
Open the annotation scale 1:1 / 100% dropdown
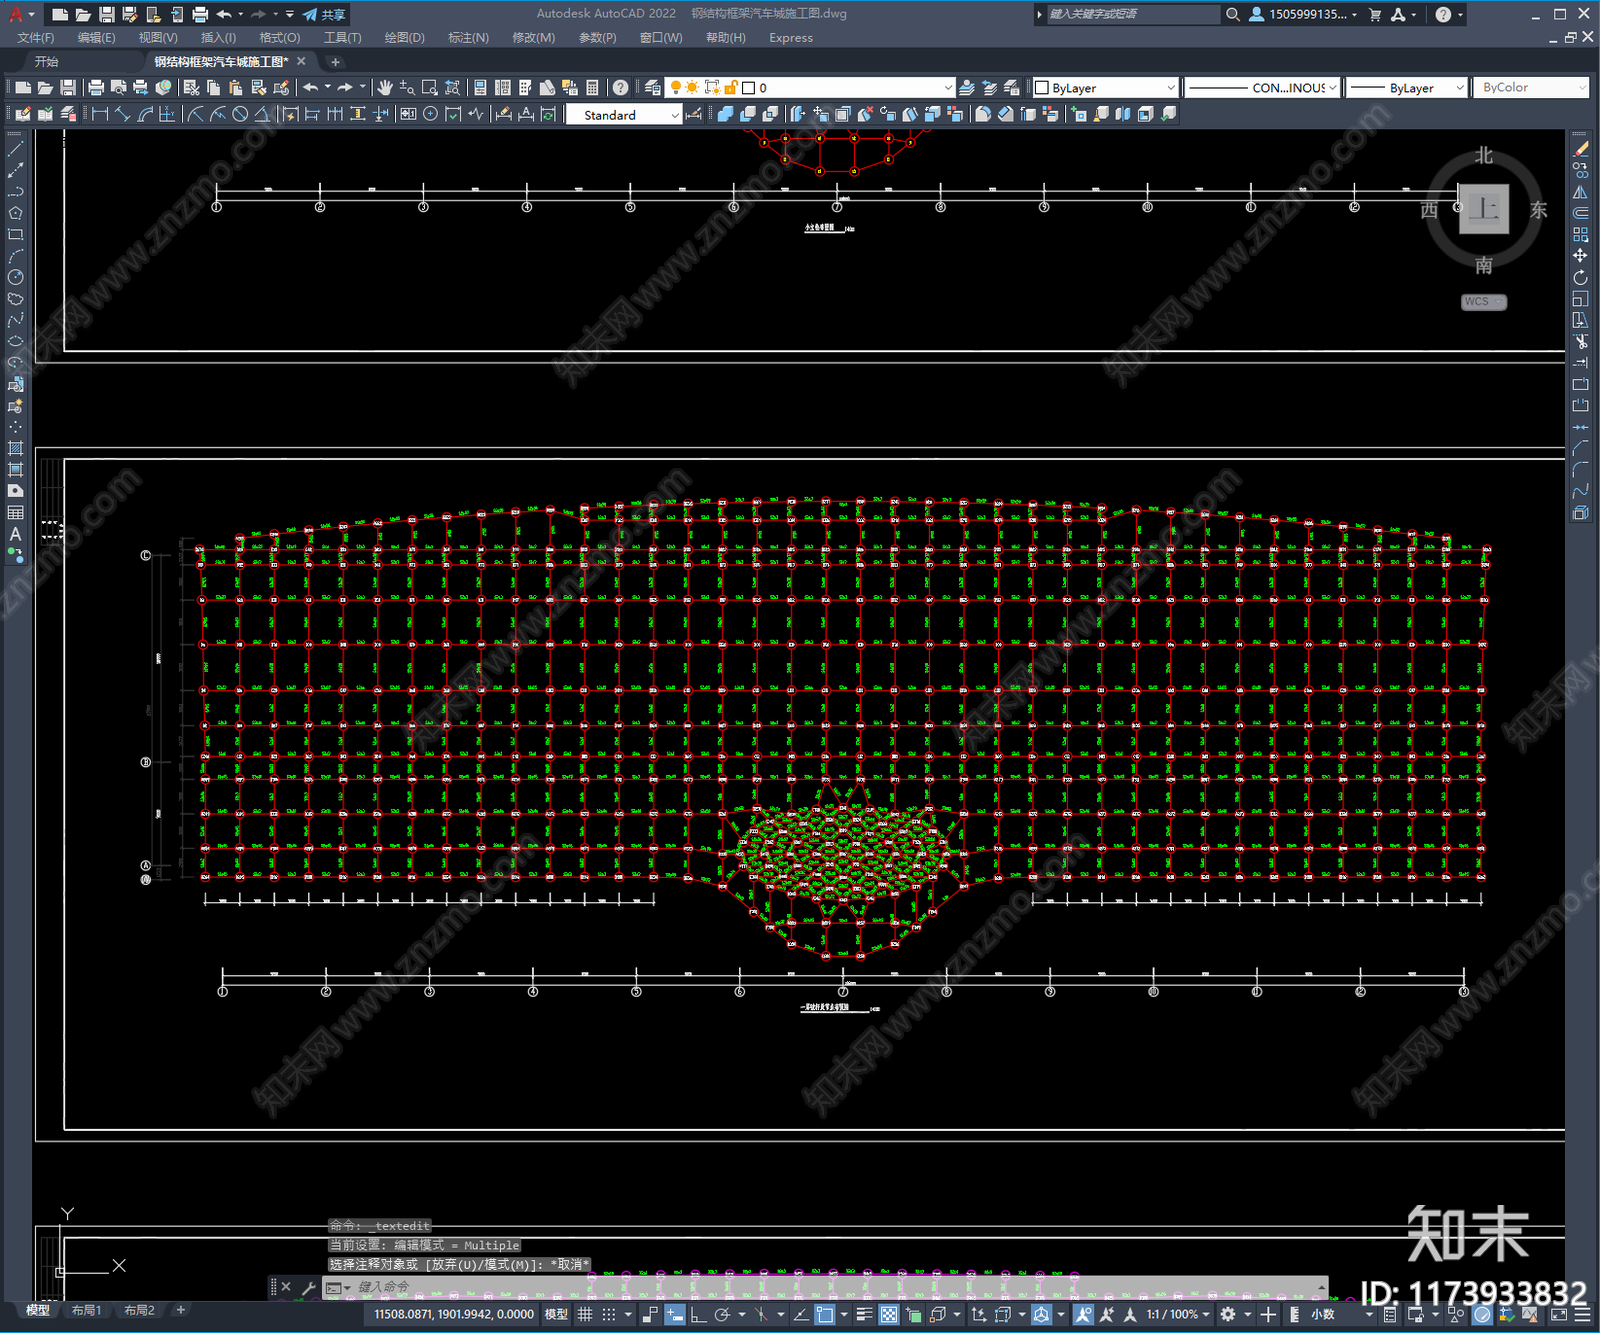[x=1177, y=1314]
